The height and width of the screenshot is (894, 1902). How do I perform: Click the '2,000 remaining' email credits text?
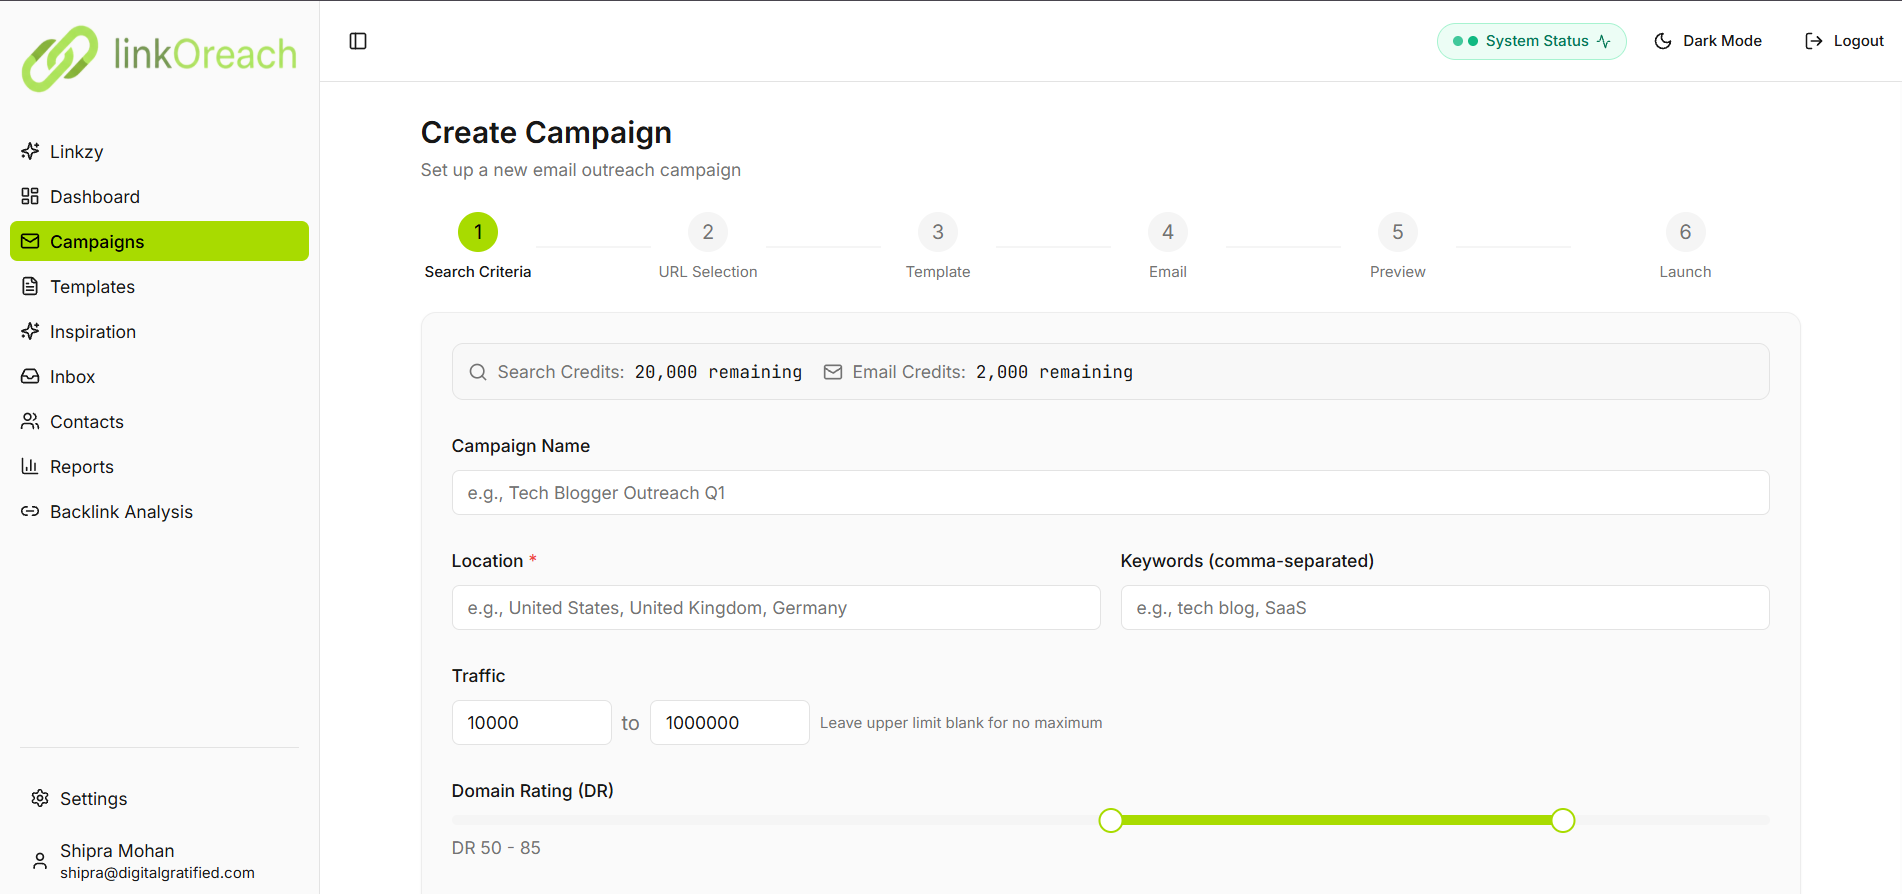tap(1054, 372)
